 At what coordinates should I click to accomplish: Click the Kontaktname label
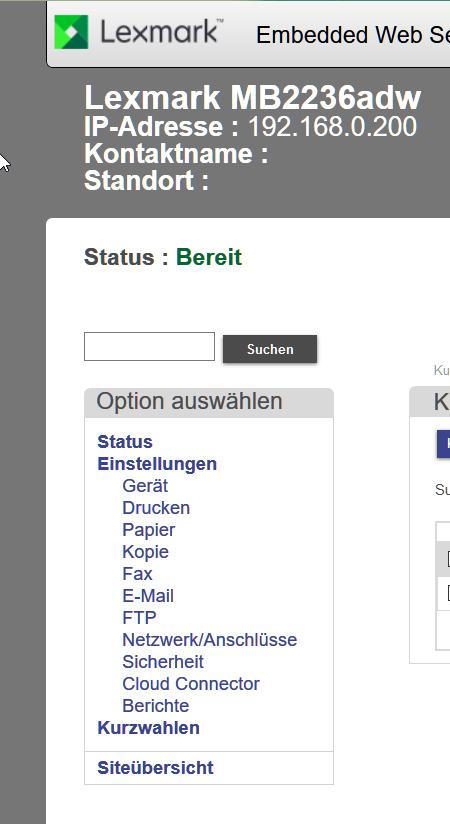click(x=176, y=154)
